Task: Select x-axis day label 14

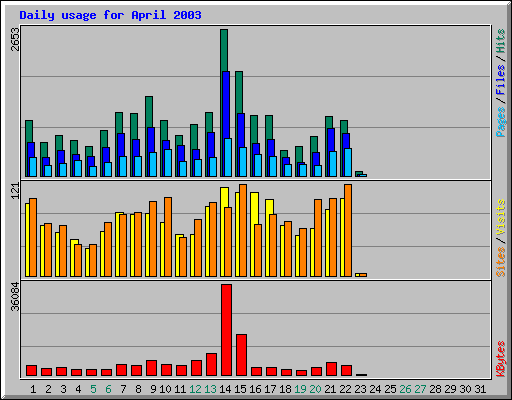Action: (225, 389)
